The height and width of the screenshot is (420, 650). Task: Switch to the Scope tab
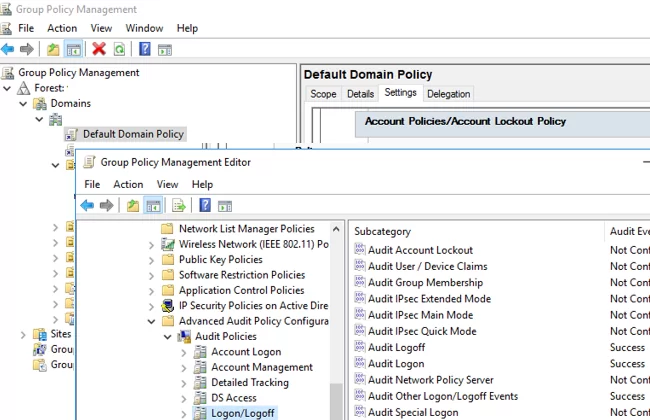323,94
